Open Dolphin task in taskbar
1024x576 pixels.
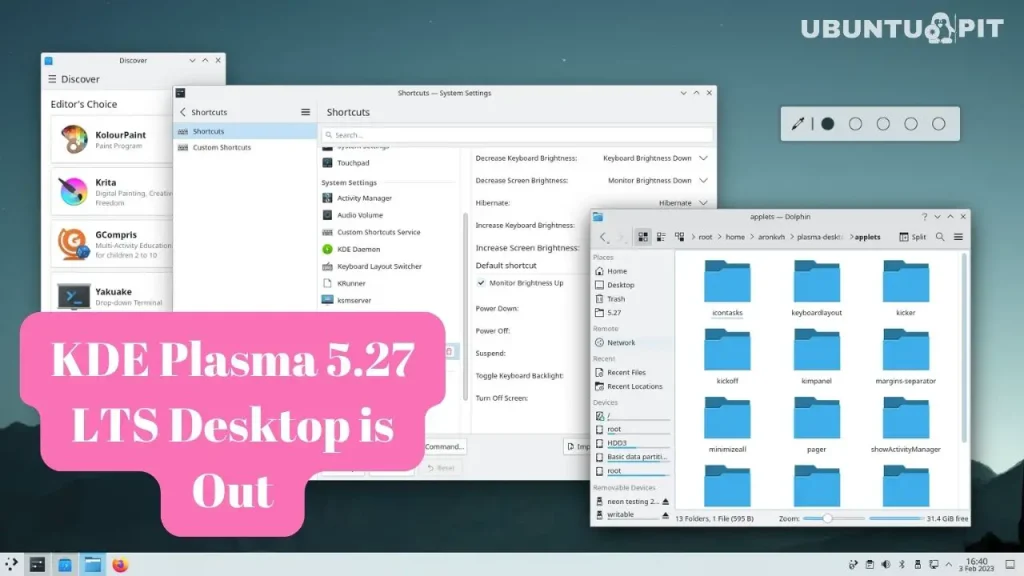click(93, 564)
